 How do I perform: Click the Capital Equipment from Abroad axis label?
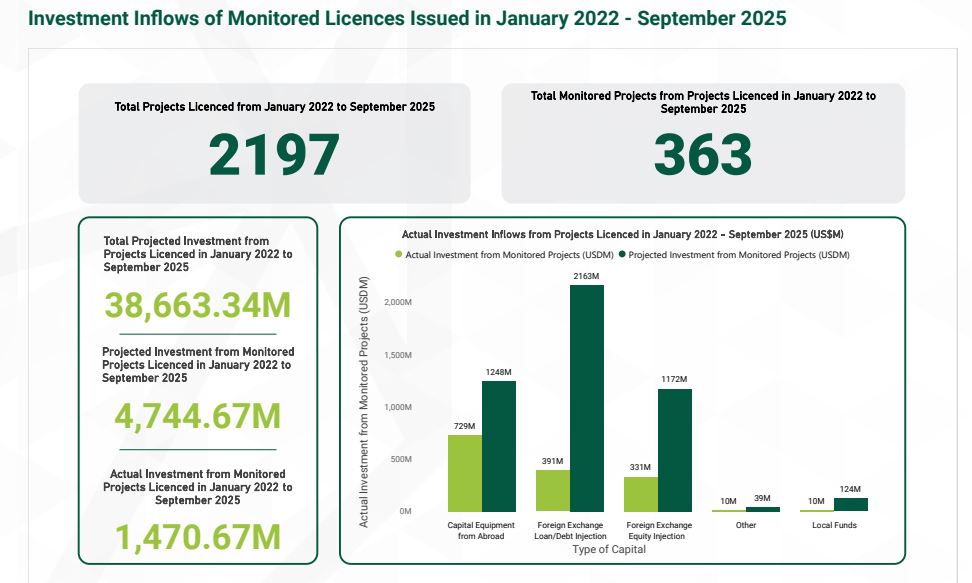pyautogui.click(x=481, y=529)
